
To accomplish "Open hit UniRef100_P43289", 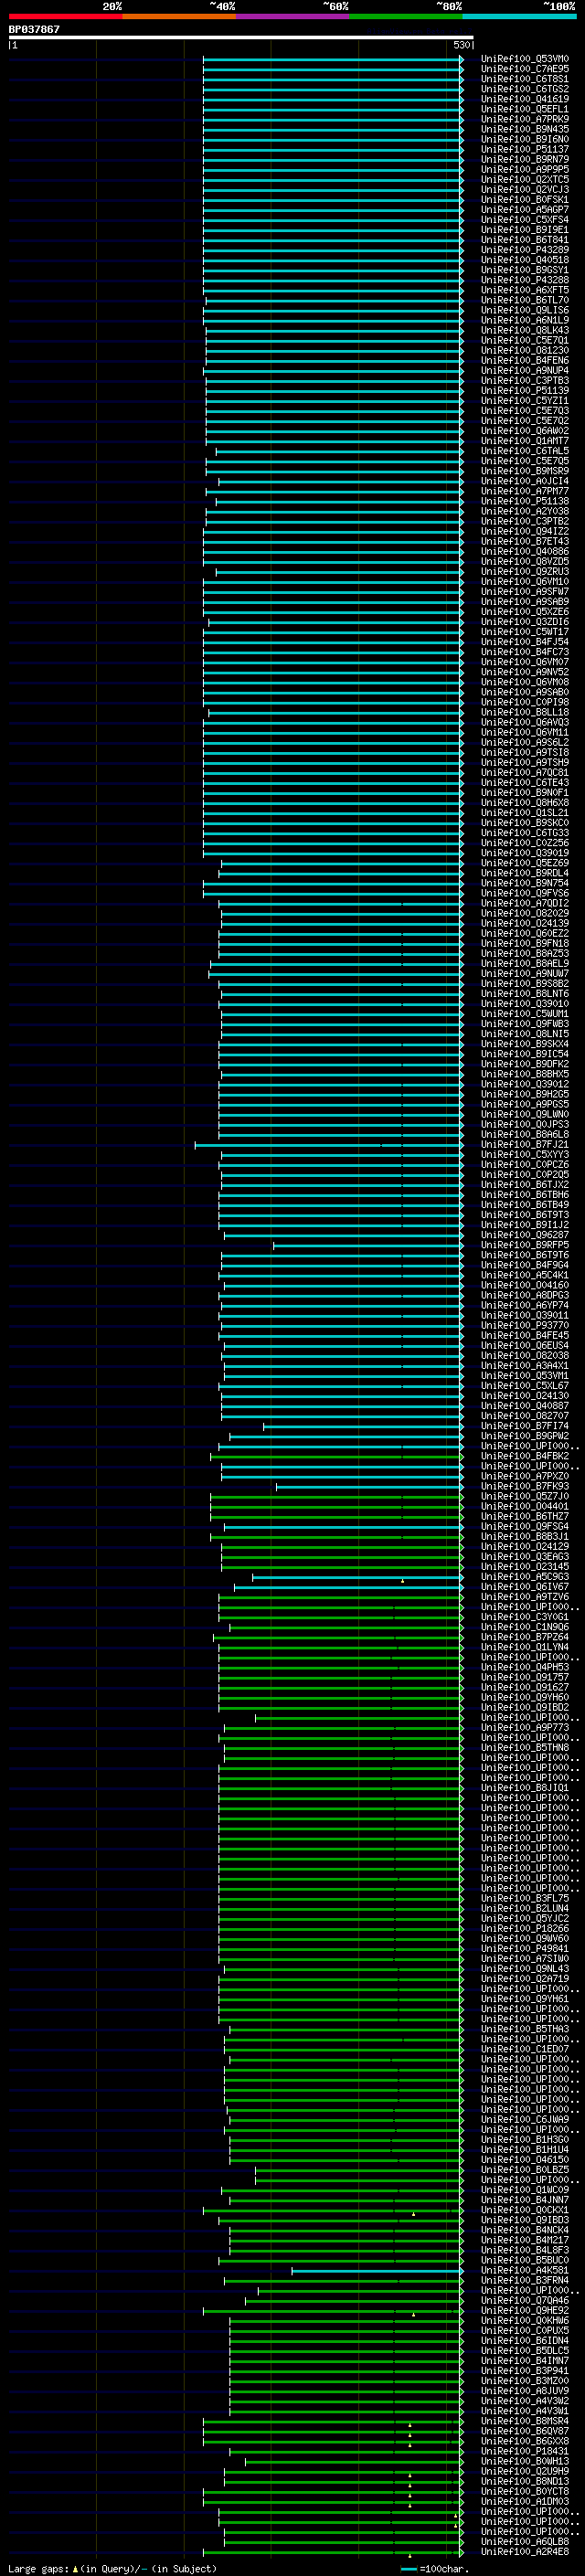I will (524, 250).
